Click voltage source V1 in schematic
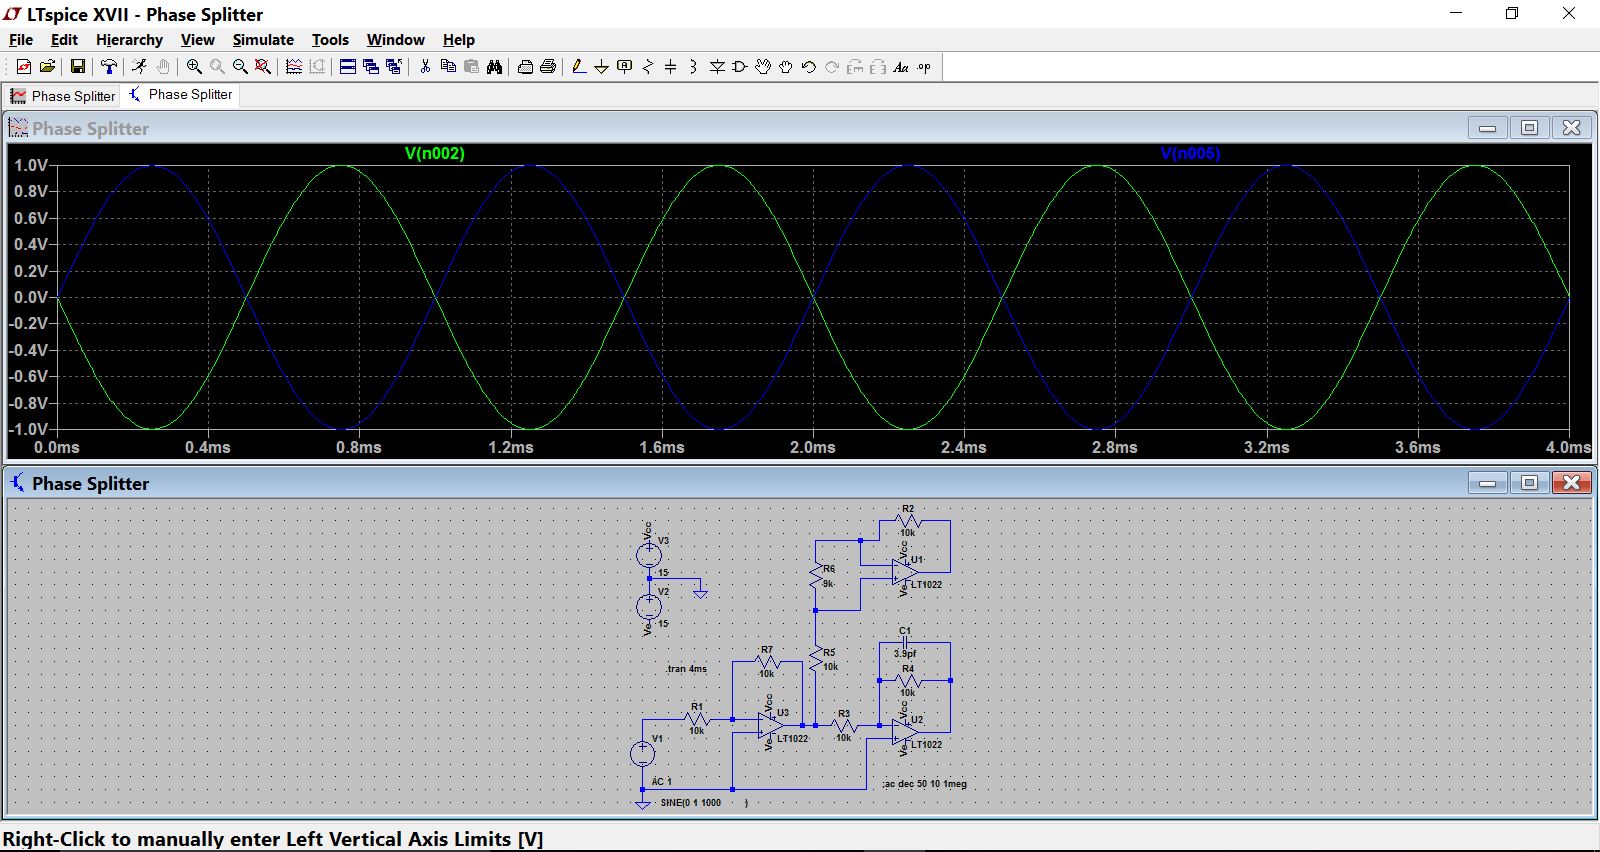 click(x=643, y=753)
